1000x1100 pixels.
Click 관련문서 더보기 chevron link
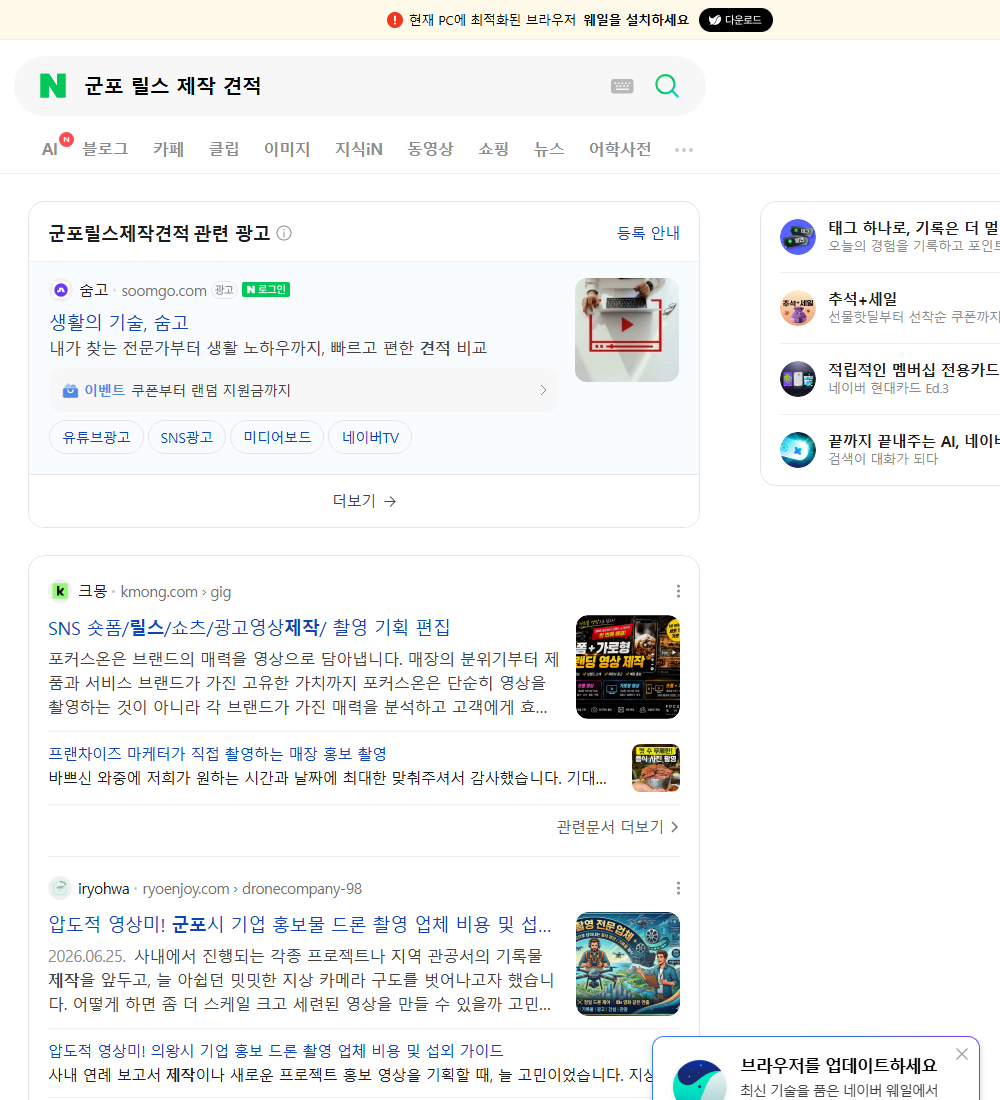tap(618, 827)
